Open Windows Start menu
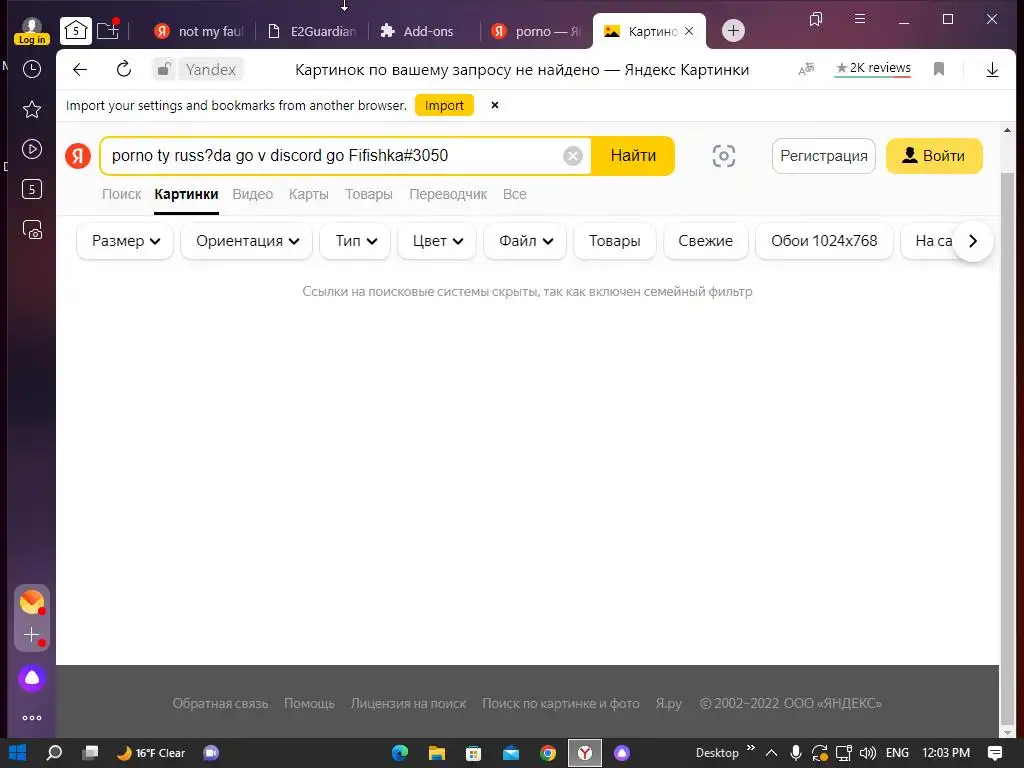The image size is (1024, 768). (x=18, y=753)
